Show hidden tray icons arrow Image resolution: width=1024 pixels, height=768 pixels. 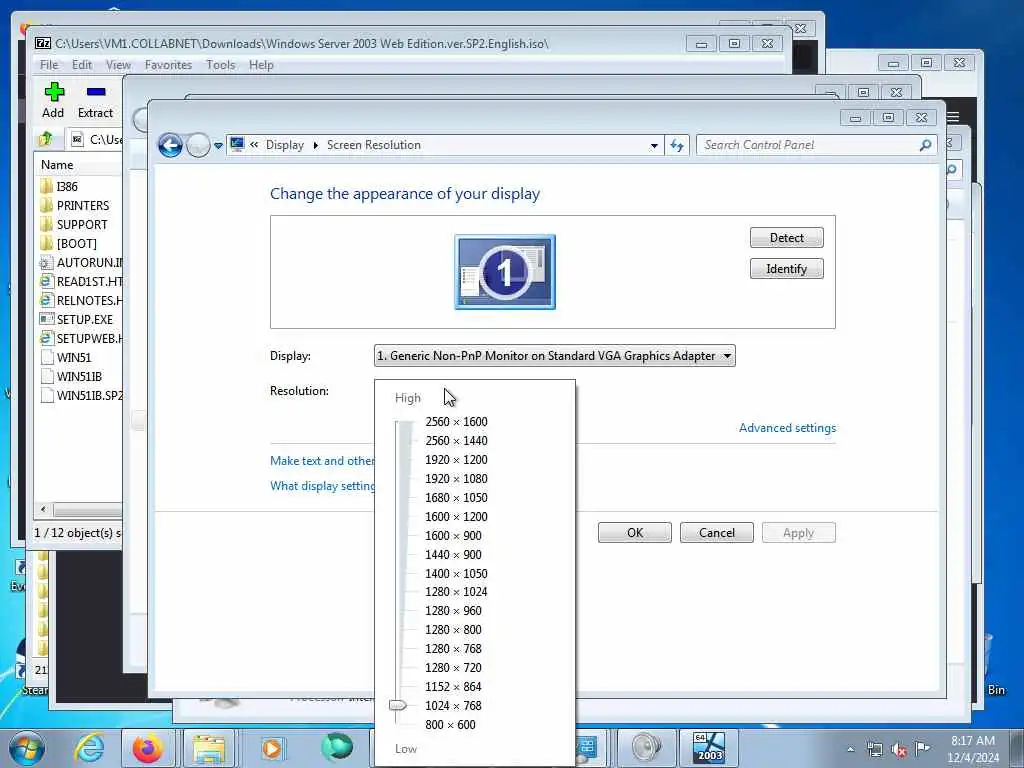(x=850, y=750)
